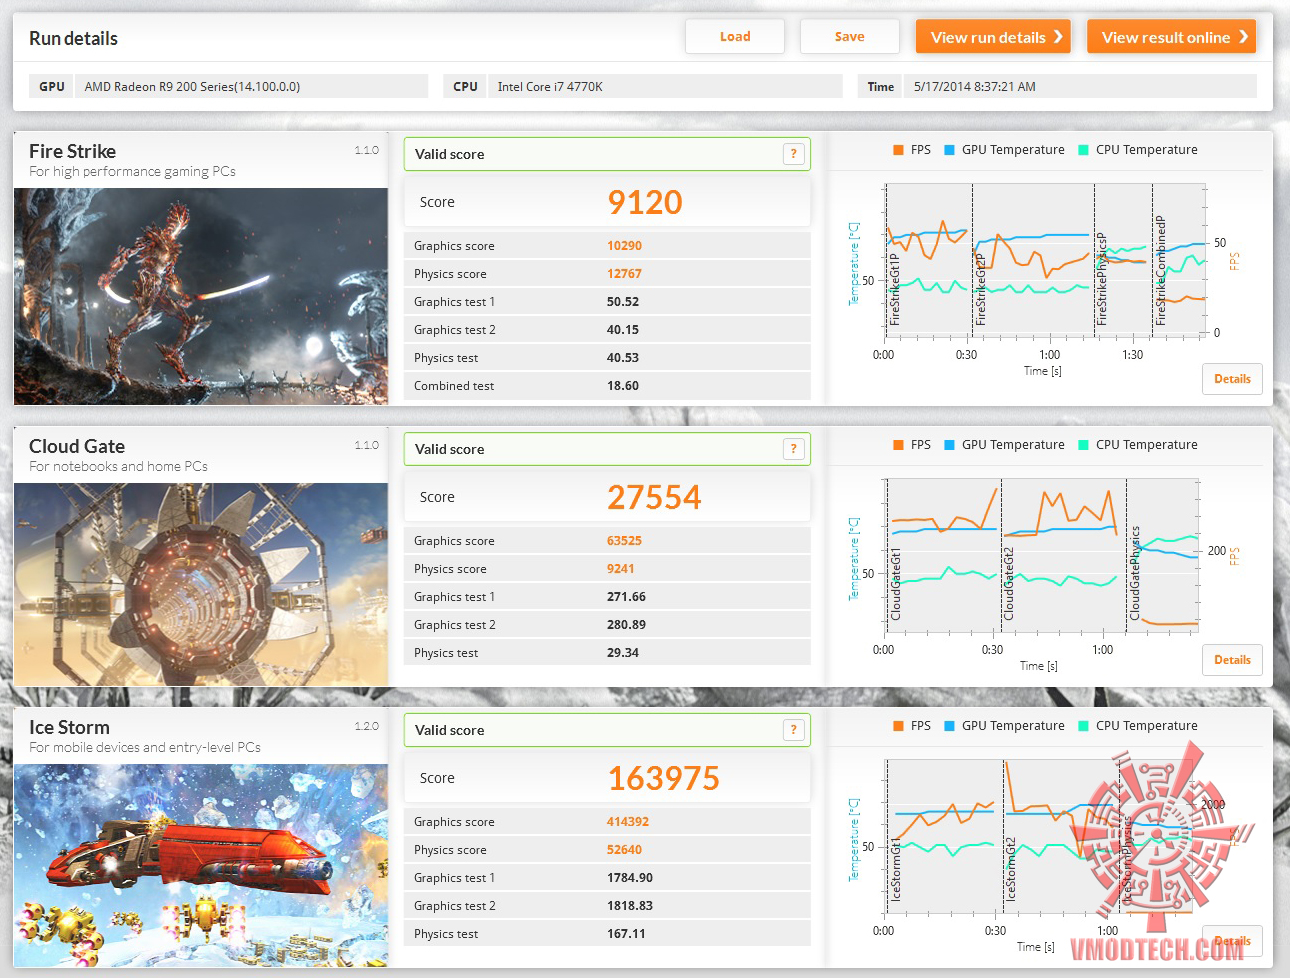Viewport: 1290px width, 978px height.
Task: Click the orange FPS swatch in Ice Storm legend
Action: pos(898,726)
